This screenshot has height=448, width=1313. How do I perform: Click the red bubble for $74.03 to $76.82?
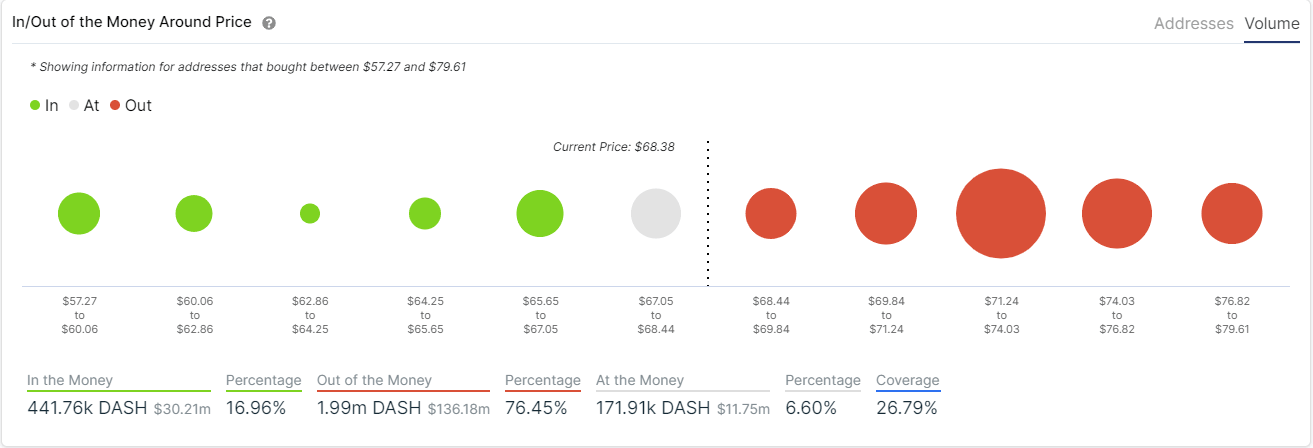click(x=1117, y=213)
